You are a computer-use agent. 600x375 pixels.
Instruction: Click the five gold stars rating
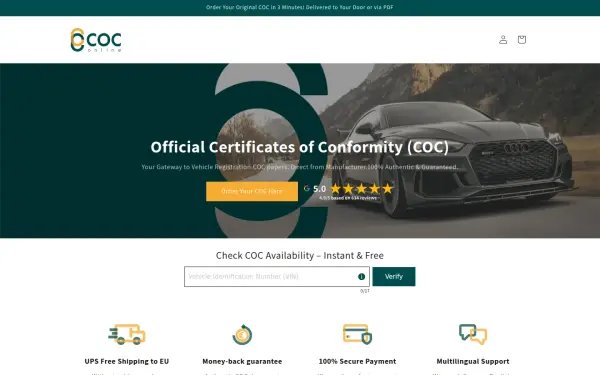pyautogui.click(x=362, y=189)
